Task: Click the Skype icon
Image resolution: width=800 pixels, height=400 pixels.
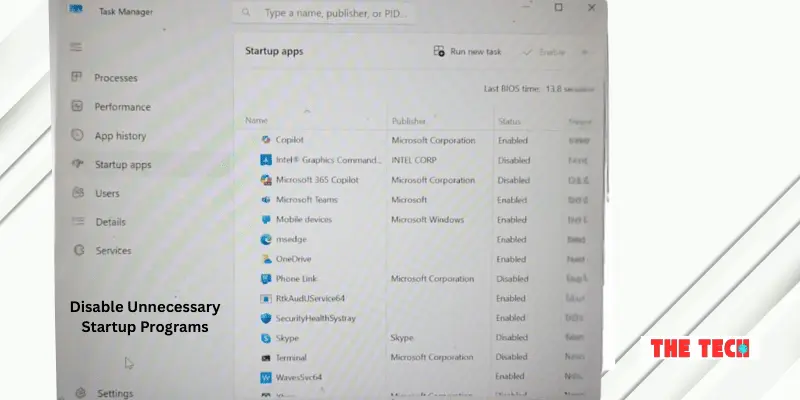Action: [x=266, y=338]
